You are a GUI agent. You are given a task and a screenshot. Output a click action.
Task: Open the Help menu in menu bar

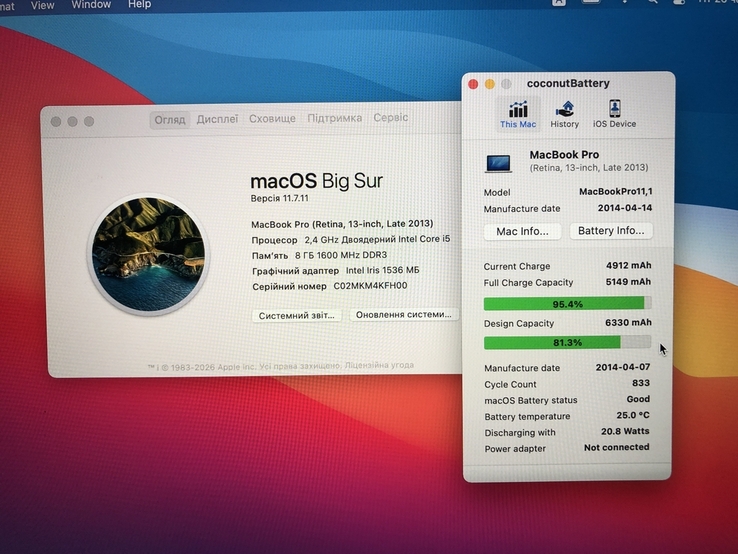pos(139,5)
